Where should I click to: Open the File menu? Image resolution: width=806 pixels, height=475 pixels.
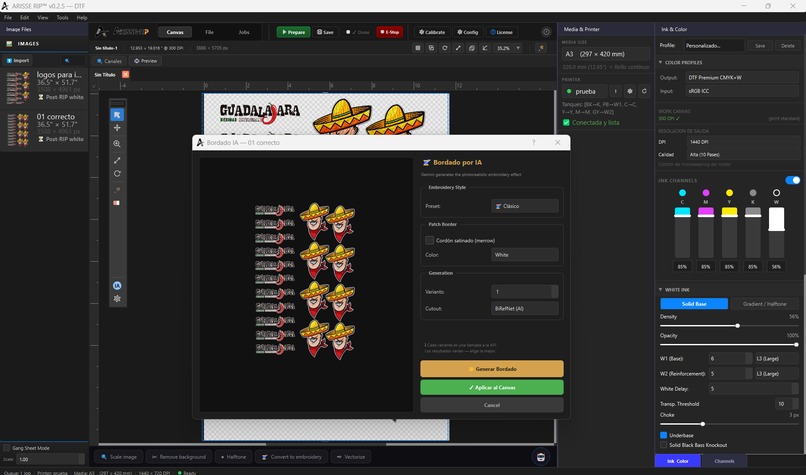(8, 17)
